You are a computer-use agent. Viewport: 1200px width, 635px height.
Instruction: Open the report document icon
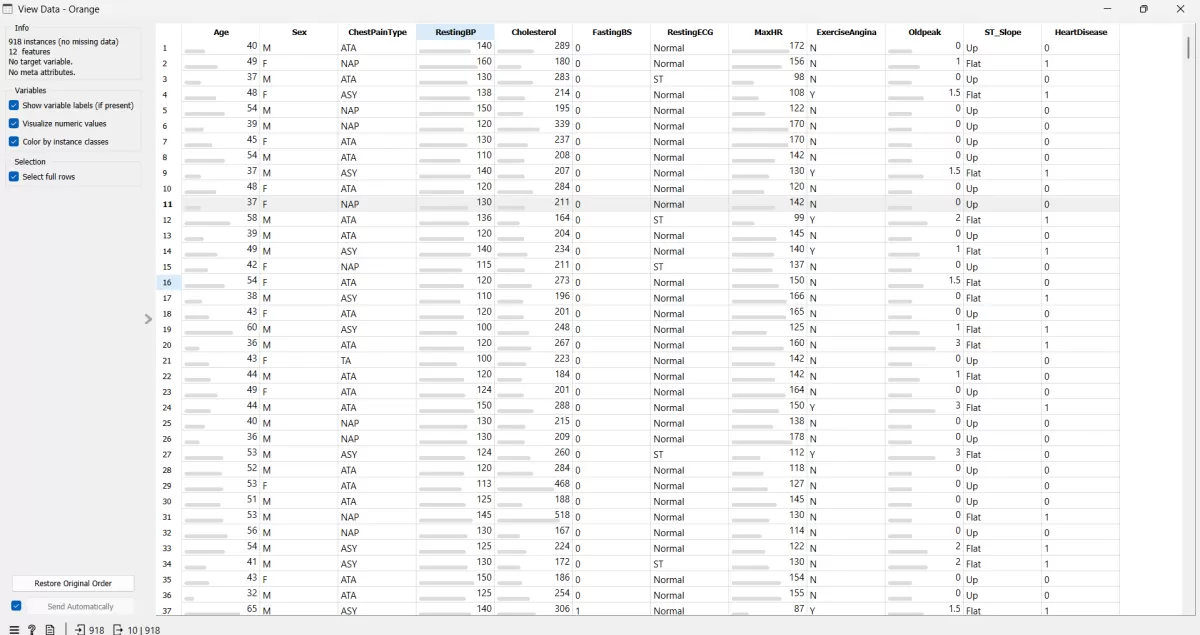pyautogui.click(x=50, y=630)
